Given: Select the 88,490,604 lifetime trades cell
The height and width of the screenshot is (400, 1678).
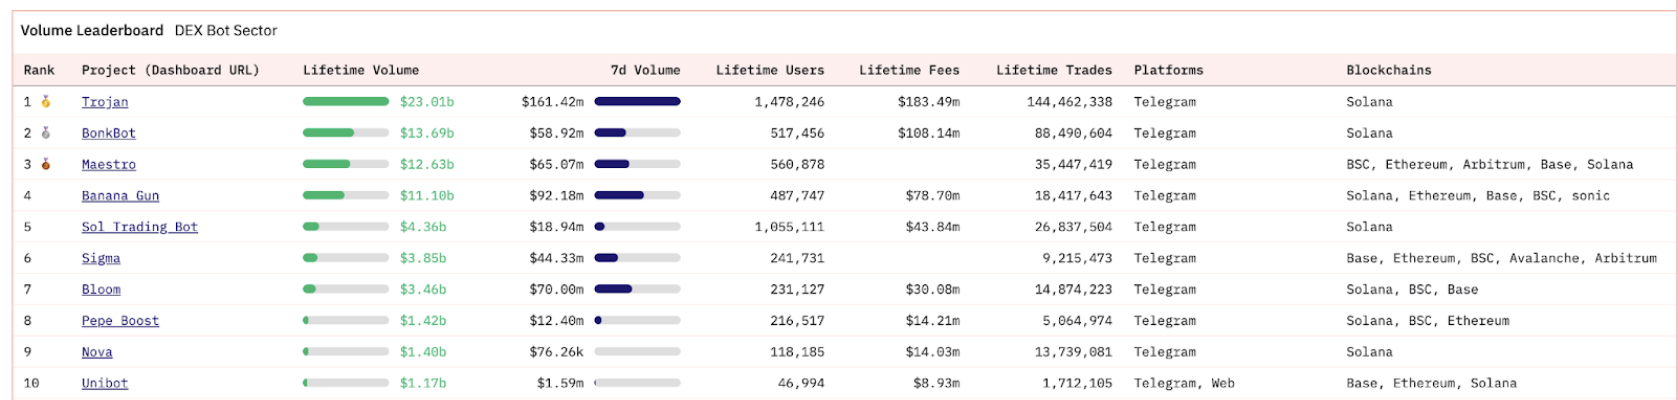Looking at the screenshot, I should coord(1074,133).
